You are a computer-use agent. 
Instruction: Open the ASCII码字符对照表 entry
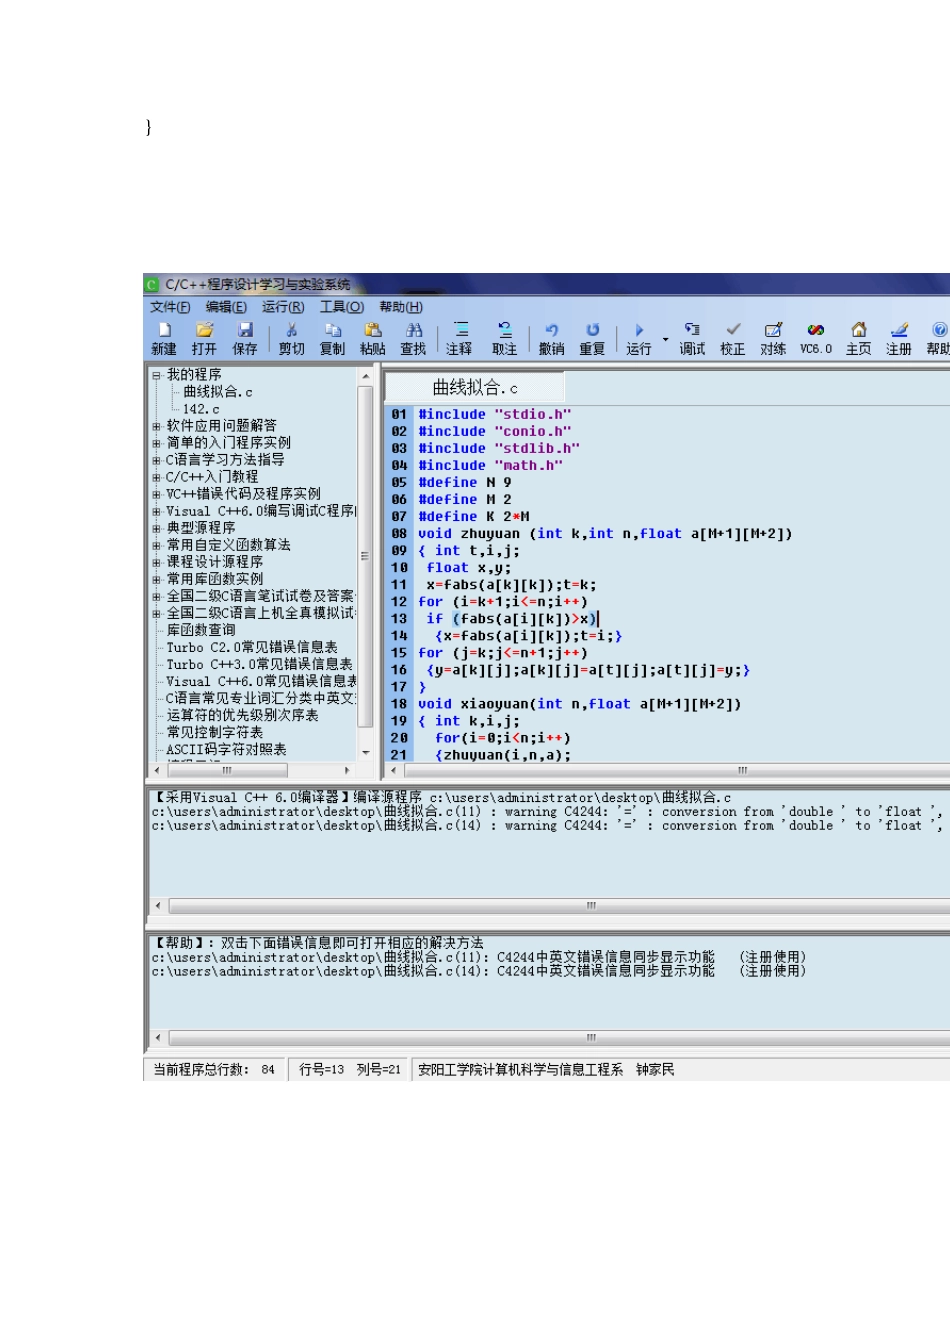[226, 749]
